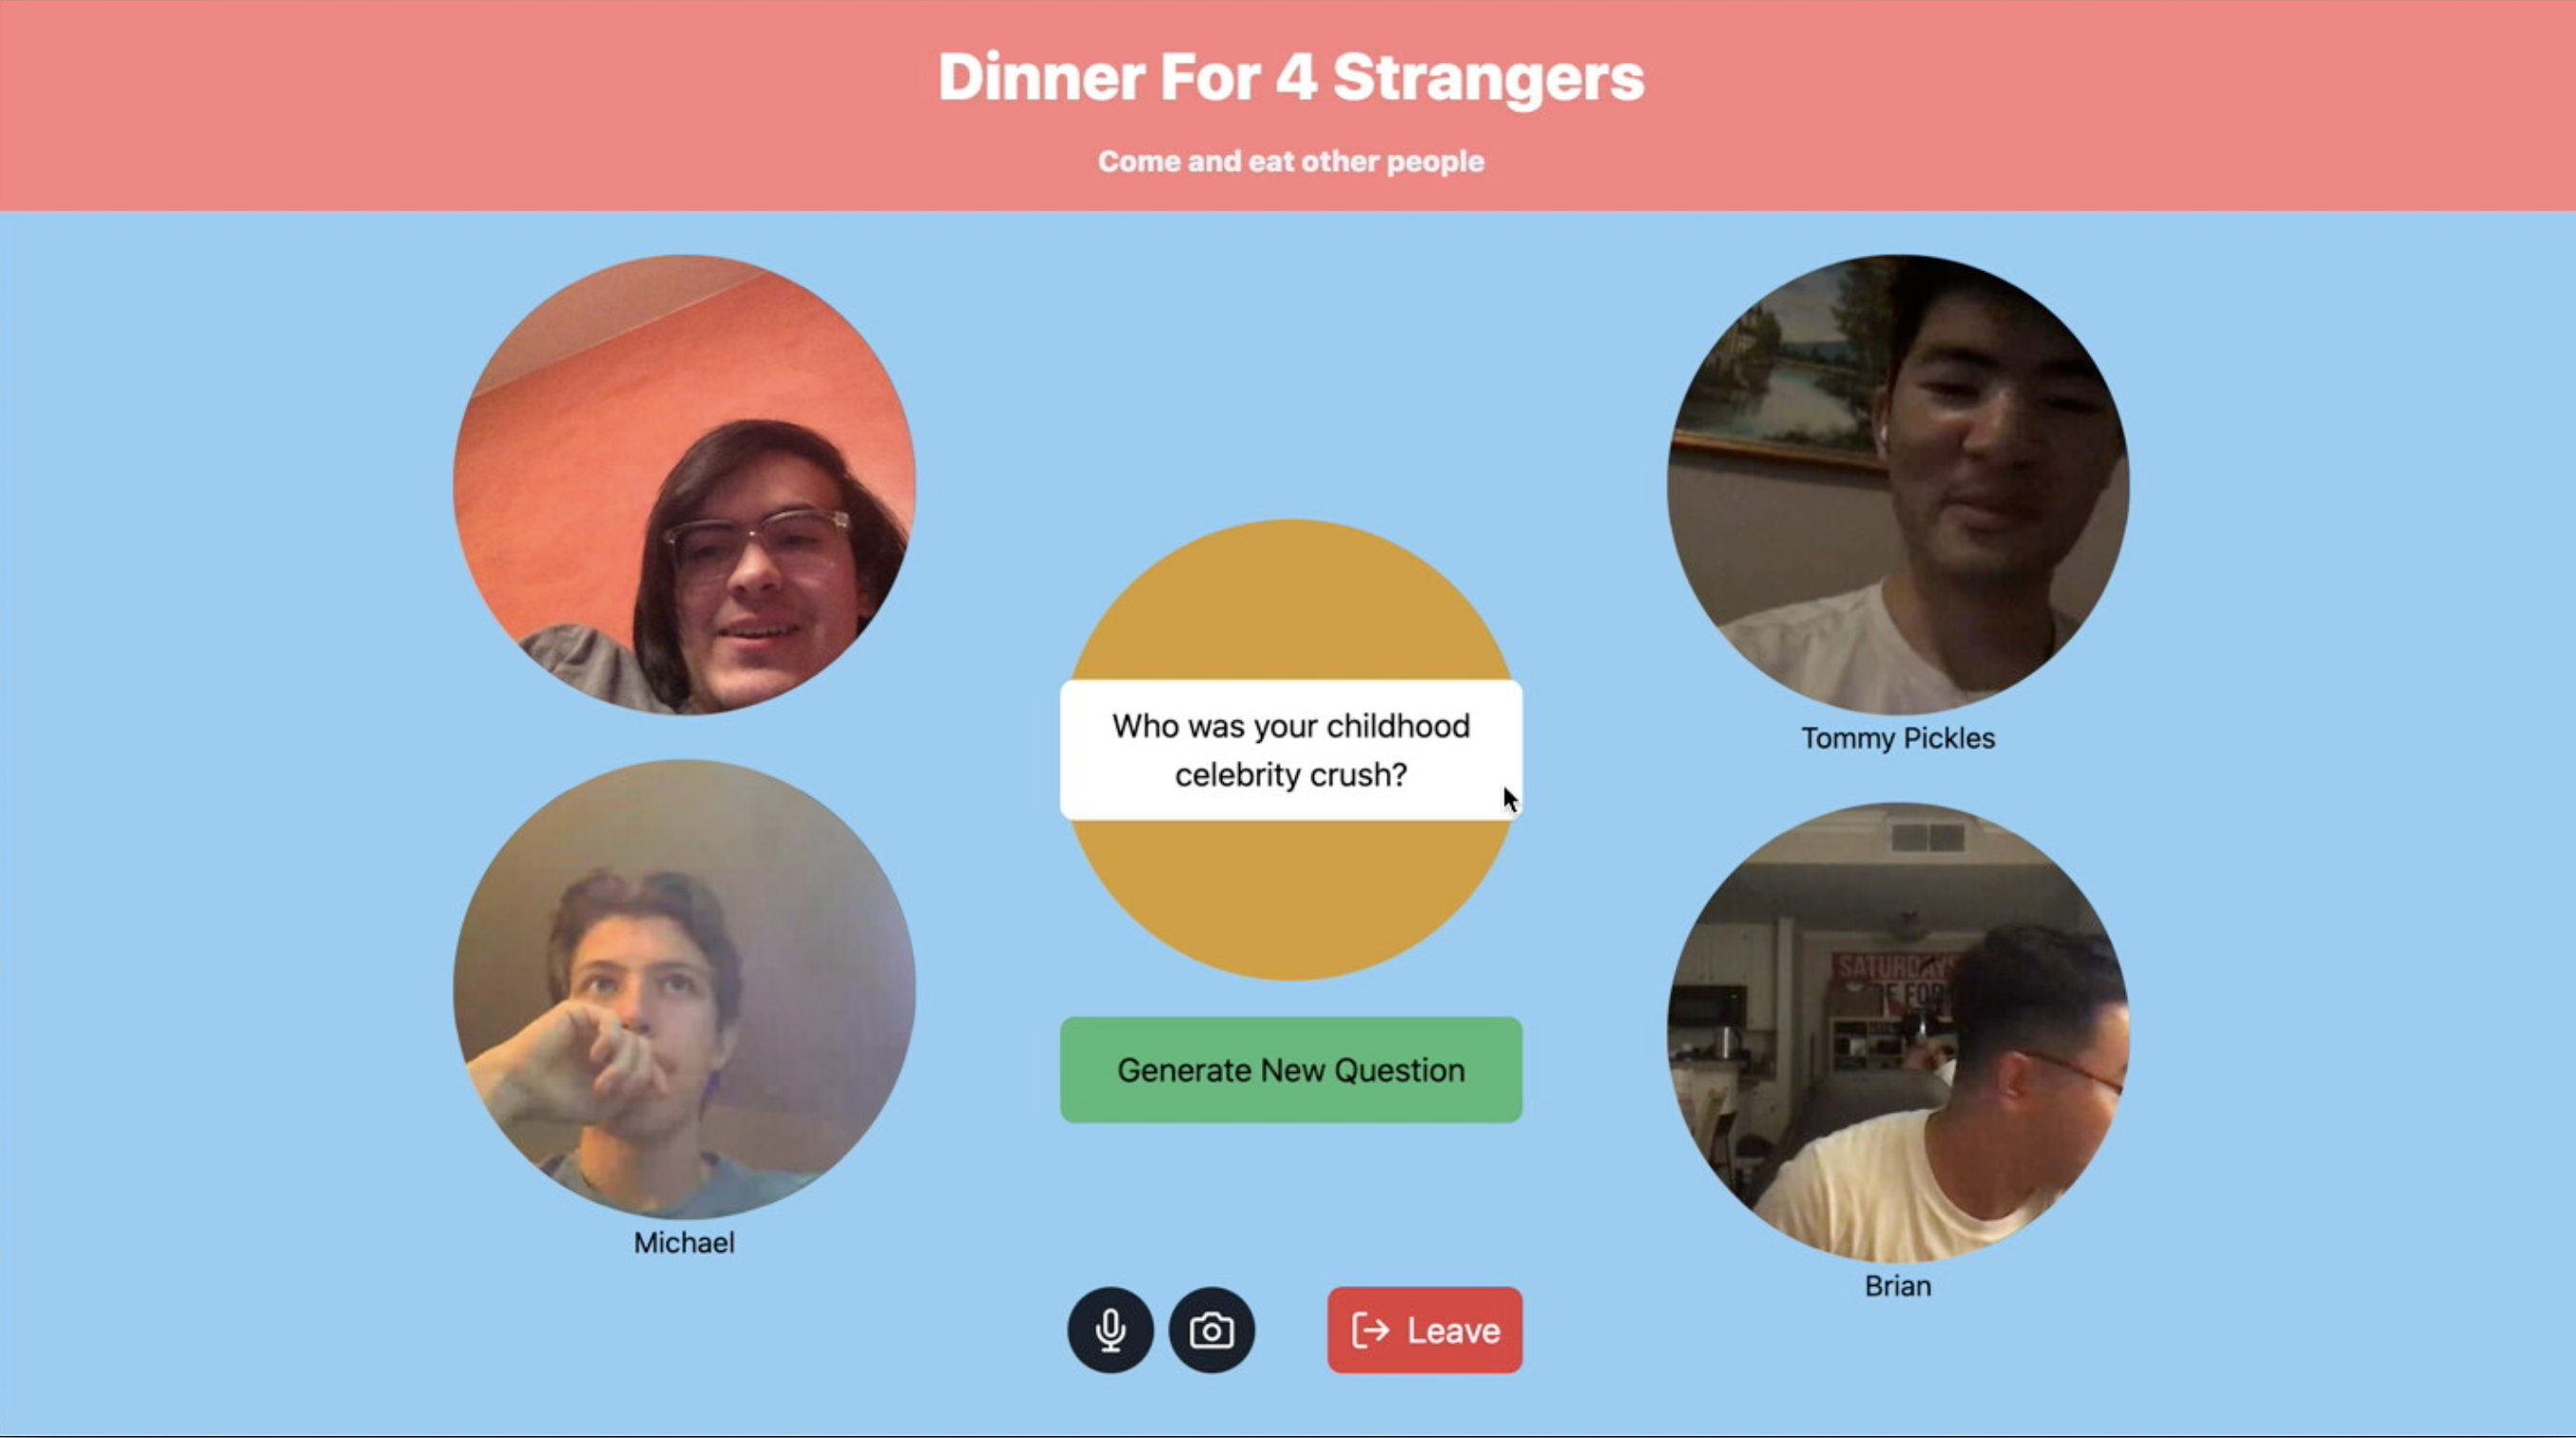Click the Tommy Pickles name label
Screen dimensions: 2576x1438
(1898, 738)
